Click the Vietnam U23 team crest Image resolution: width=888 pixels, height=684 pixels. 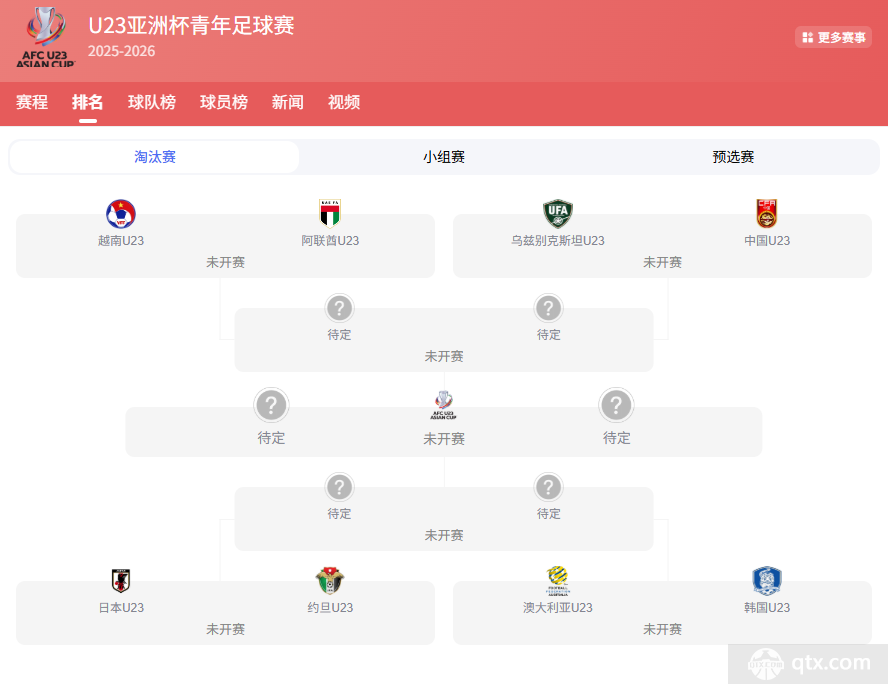coord(122,214)
